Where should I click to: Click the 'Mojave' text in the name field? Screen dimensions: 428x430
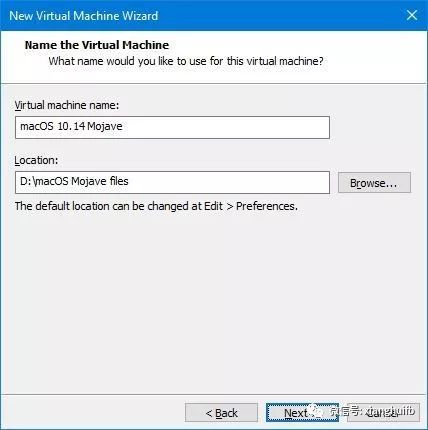pos(105,127)
